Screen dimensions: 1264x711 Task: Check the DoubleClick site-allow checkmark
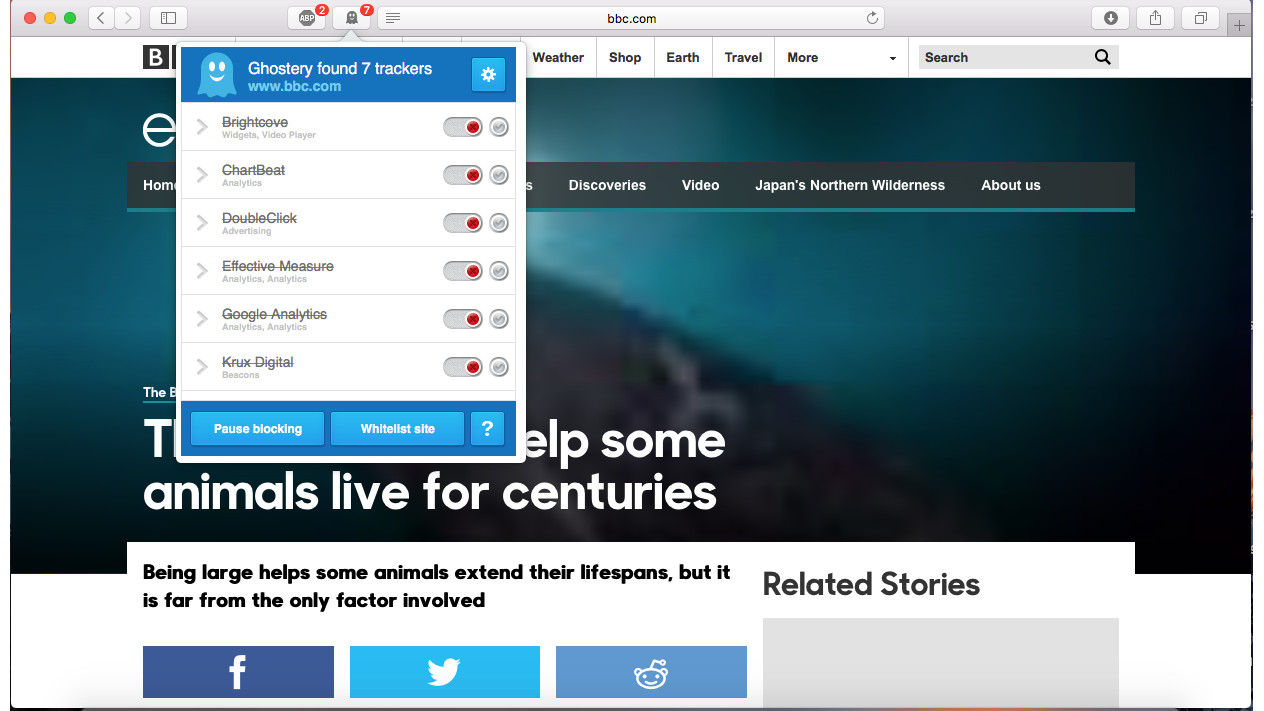tap(499, 223)
